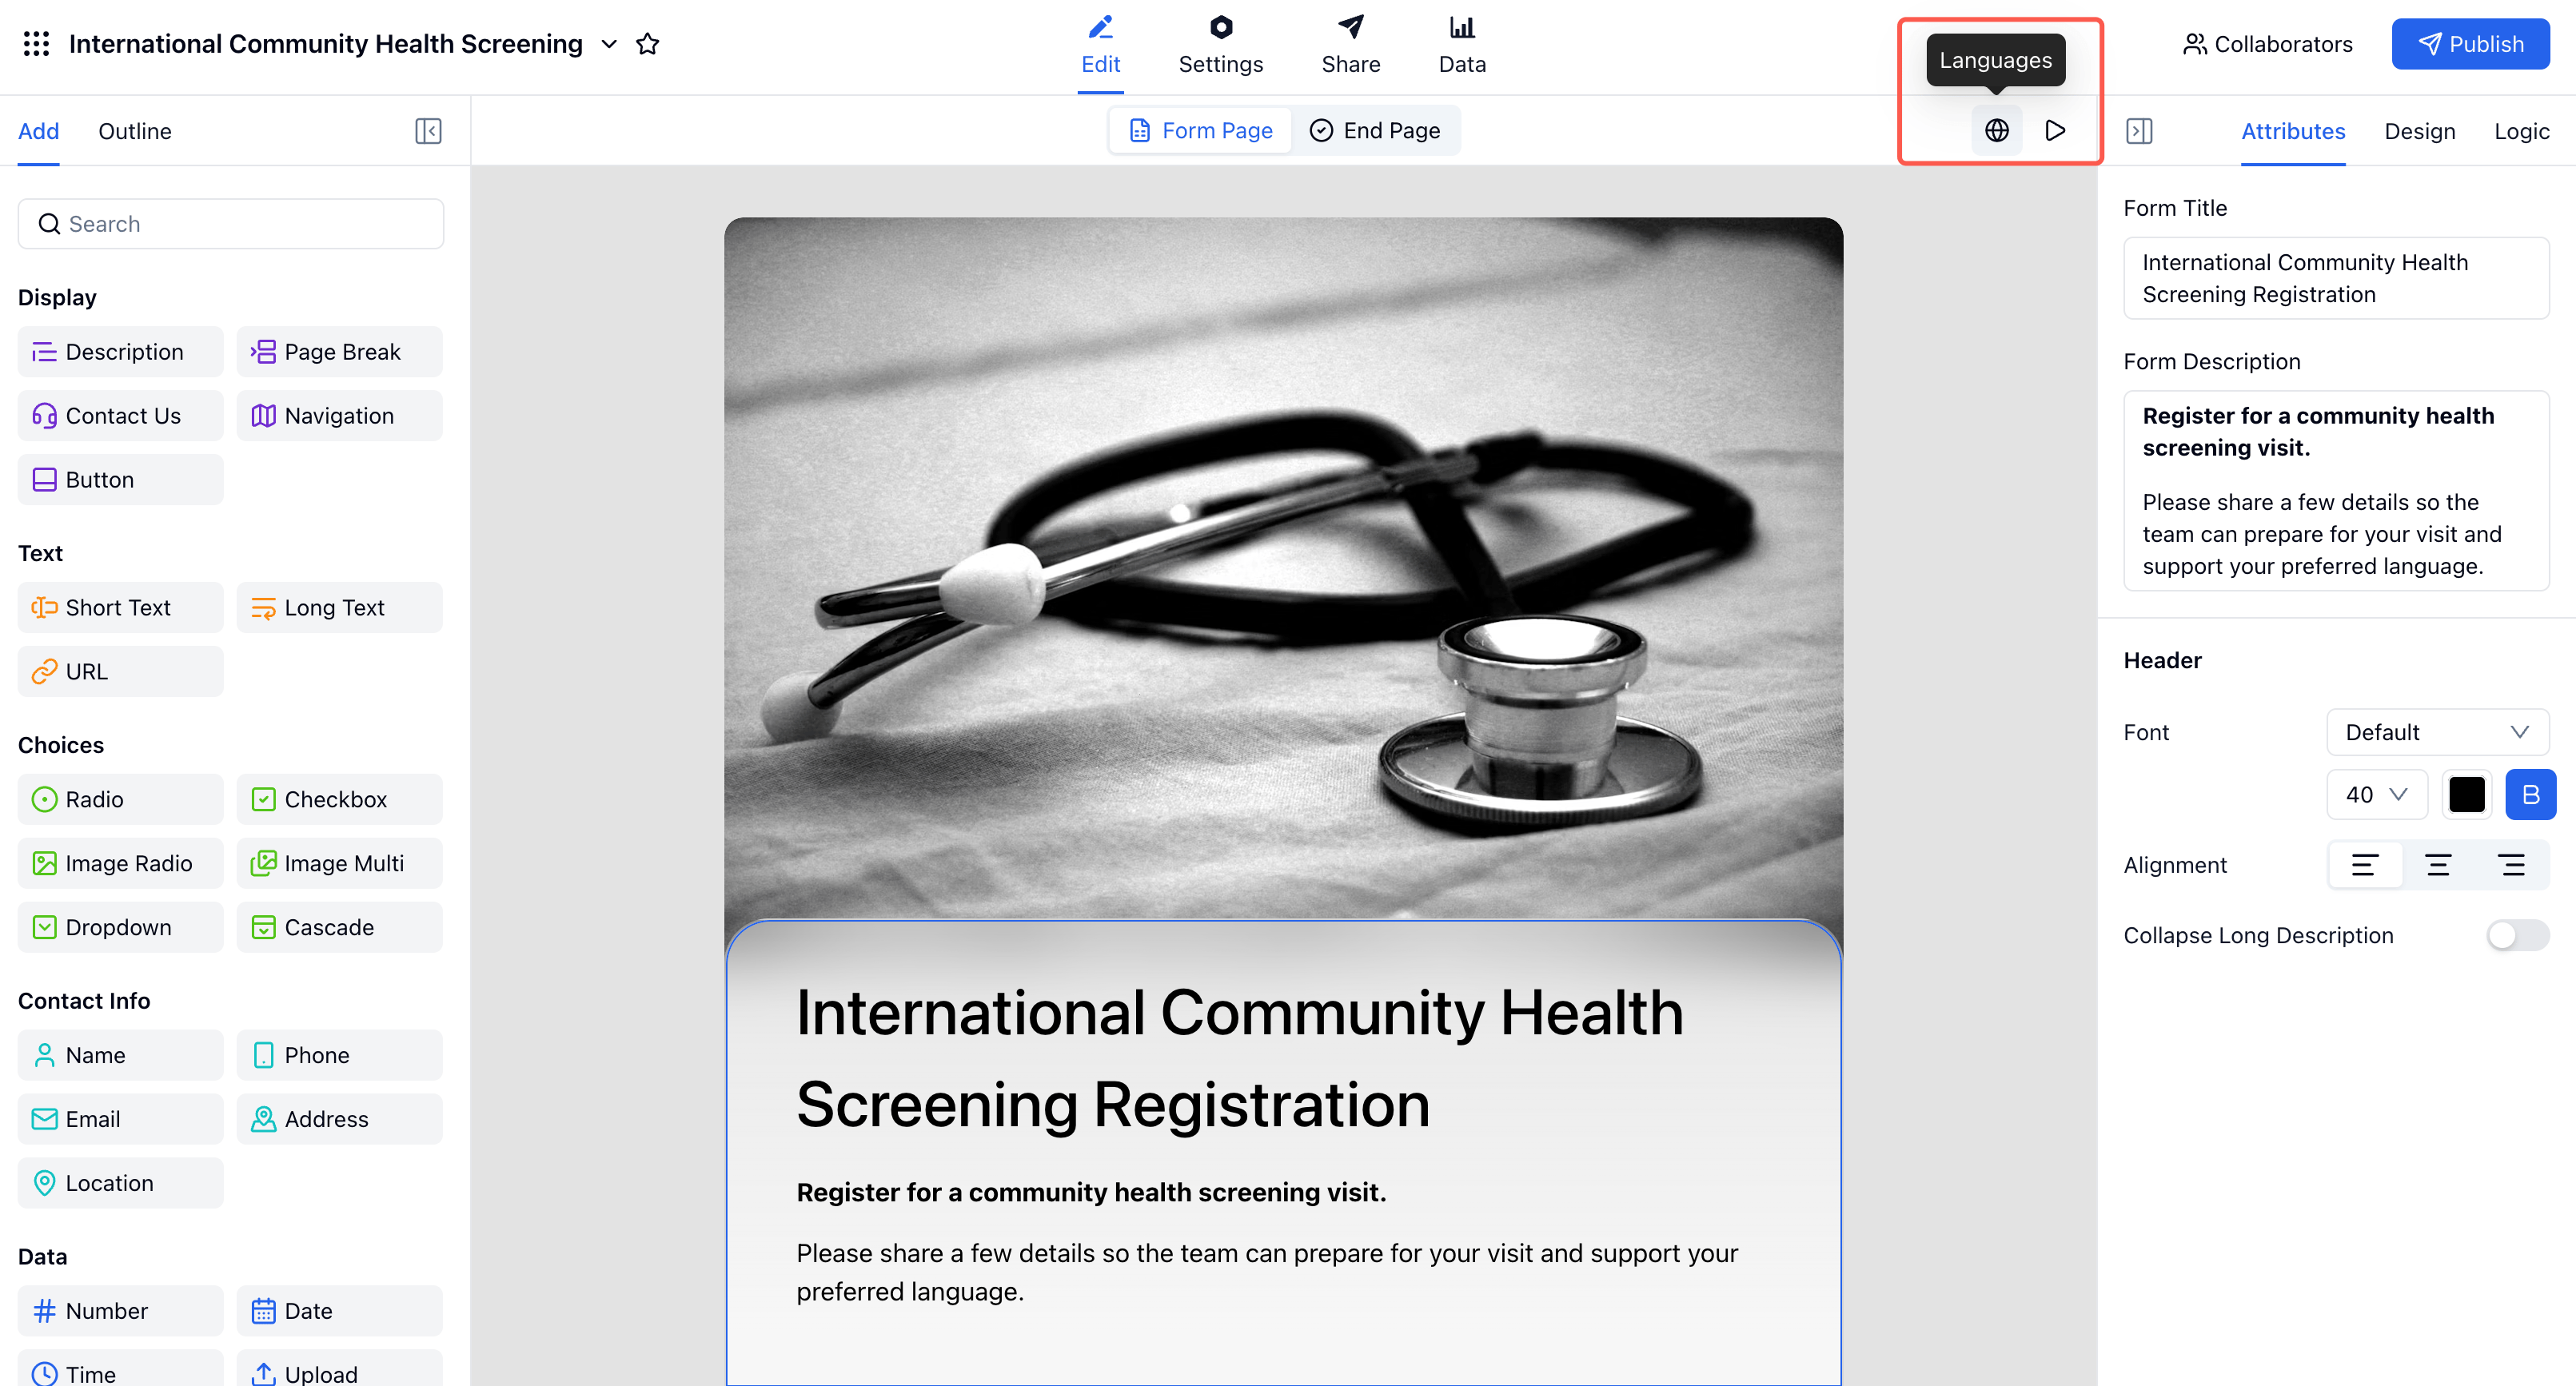Viewport: 2576px width, 1386px height.
Task: Toggle Collapse Long Description switch
Action: 2517,936
